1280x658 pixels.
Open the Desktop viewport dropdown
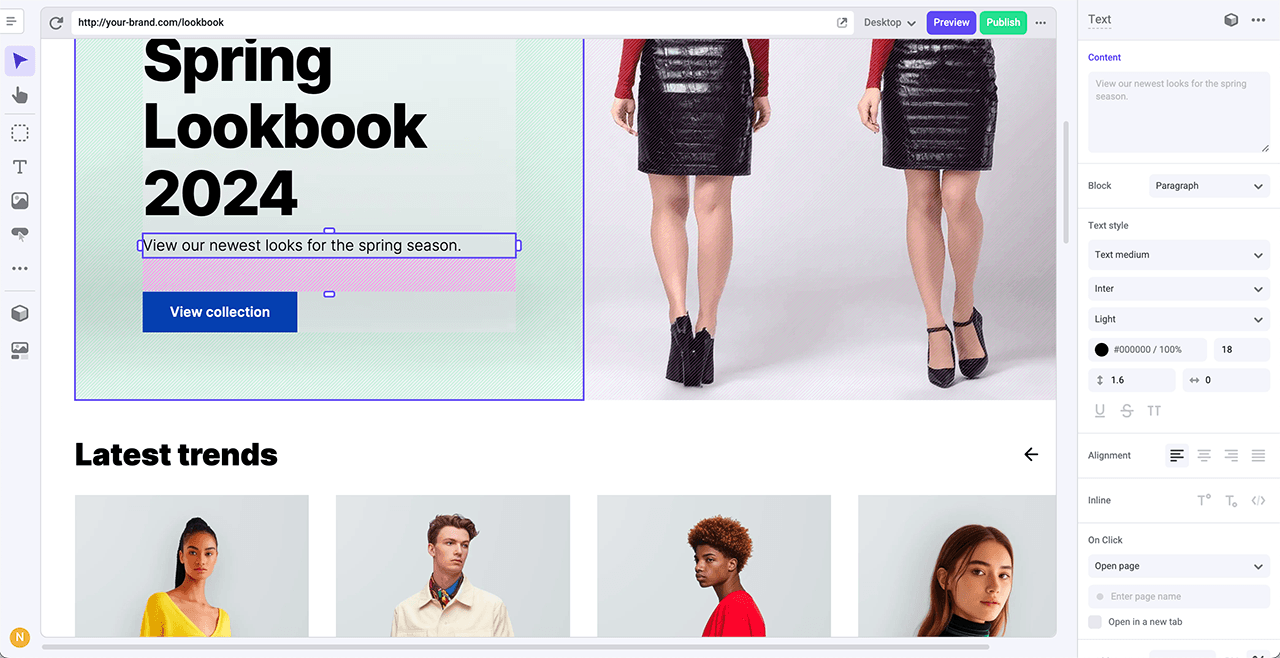[889, 22]
